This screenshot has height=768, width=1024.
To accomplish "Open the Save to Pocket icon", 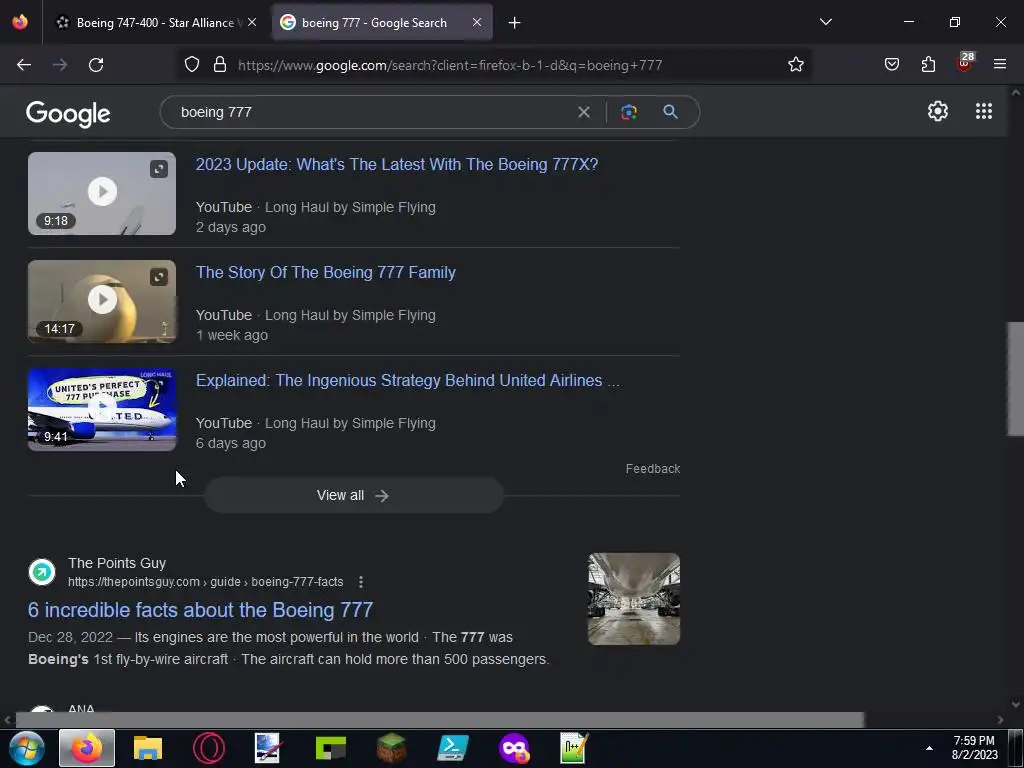I will [892, 64].
